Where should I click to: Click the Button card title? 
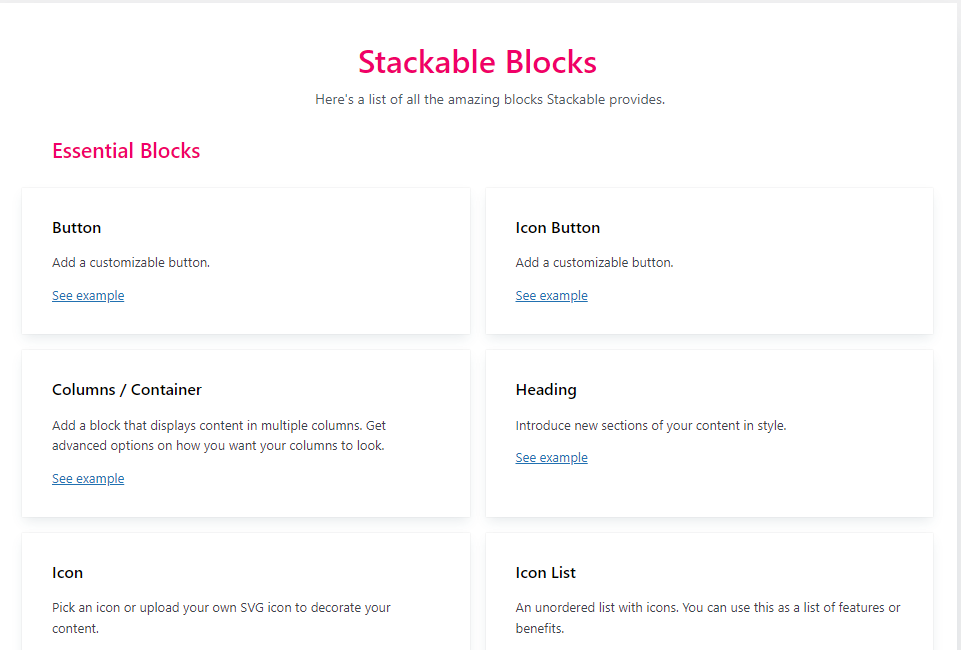click(77, 228)
